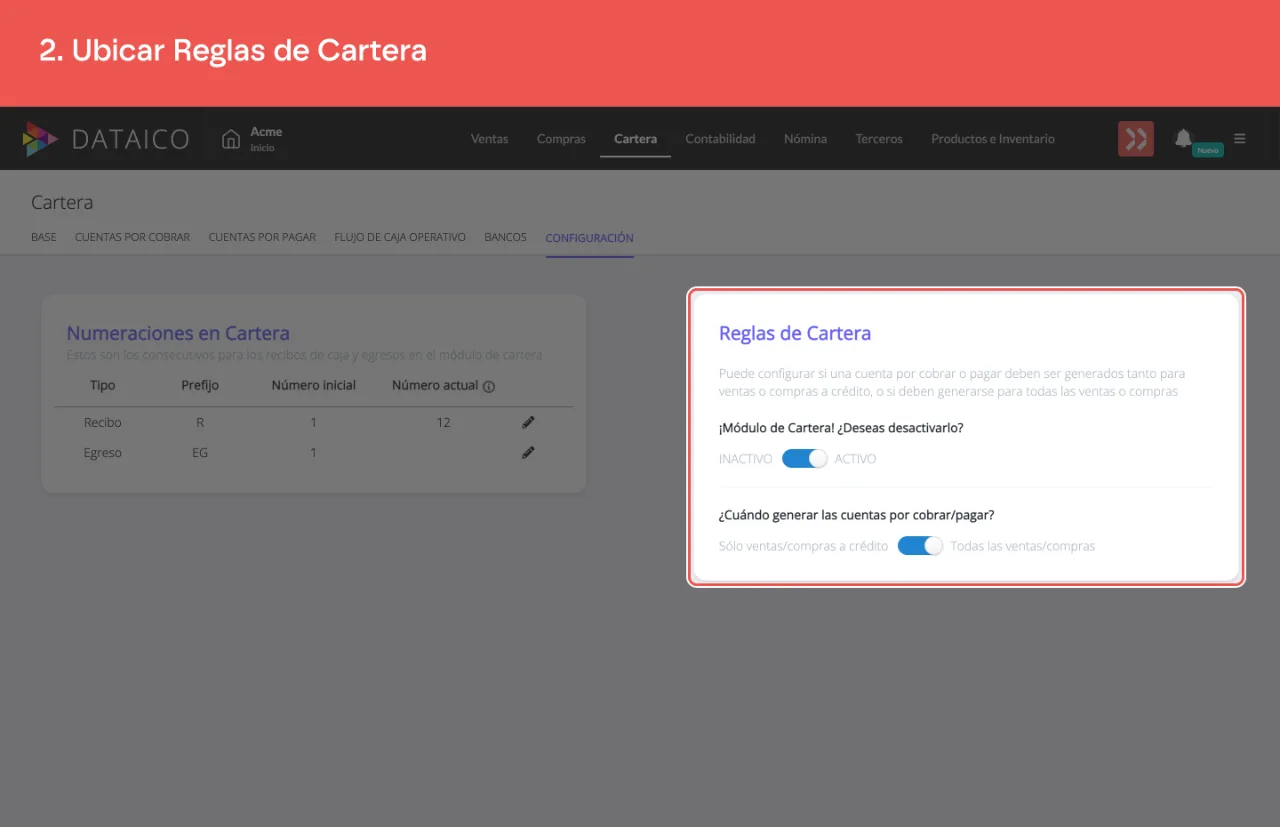1280x827 pixels.
Task: Switch to CUENTAS POR PAGAR tab
Action: tap(262, 238)
